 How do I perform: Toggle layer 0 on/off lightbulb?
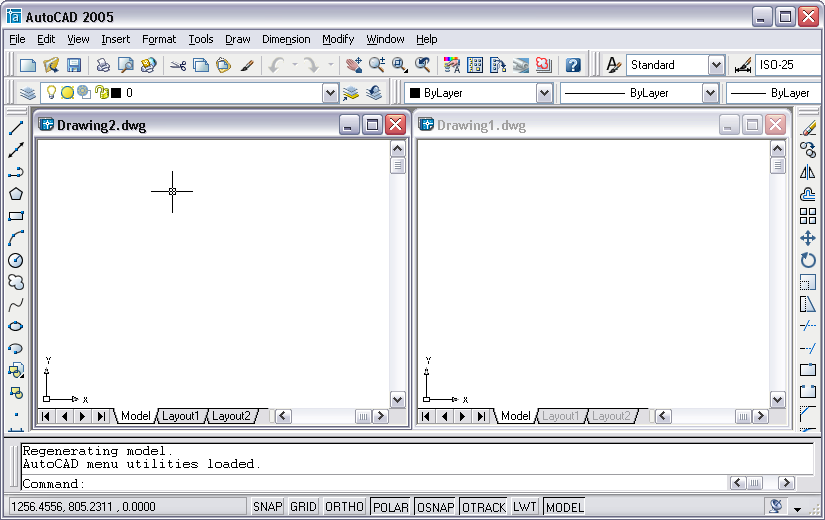(51, 93)
